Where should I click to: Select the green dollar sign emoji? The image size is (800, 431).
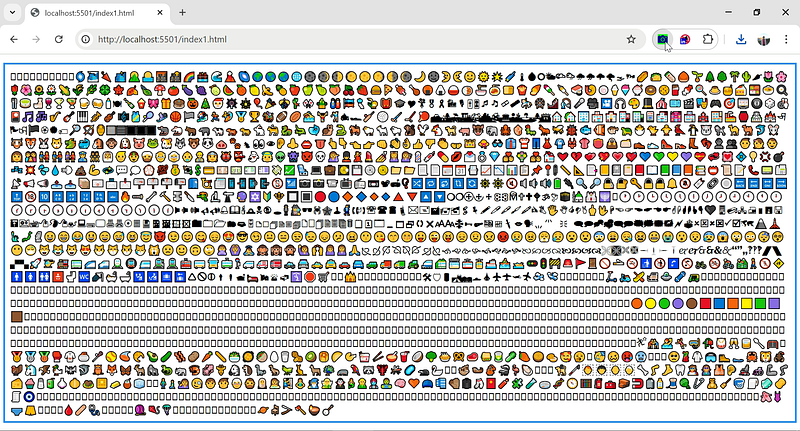[198, 170]
